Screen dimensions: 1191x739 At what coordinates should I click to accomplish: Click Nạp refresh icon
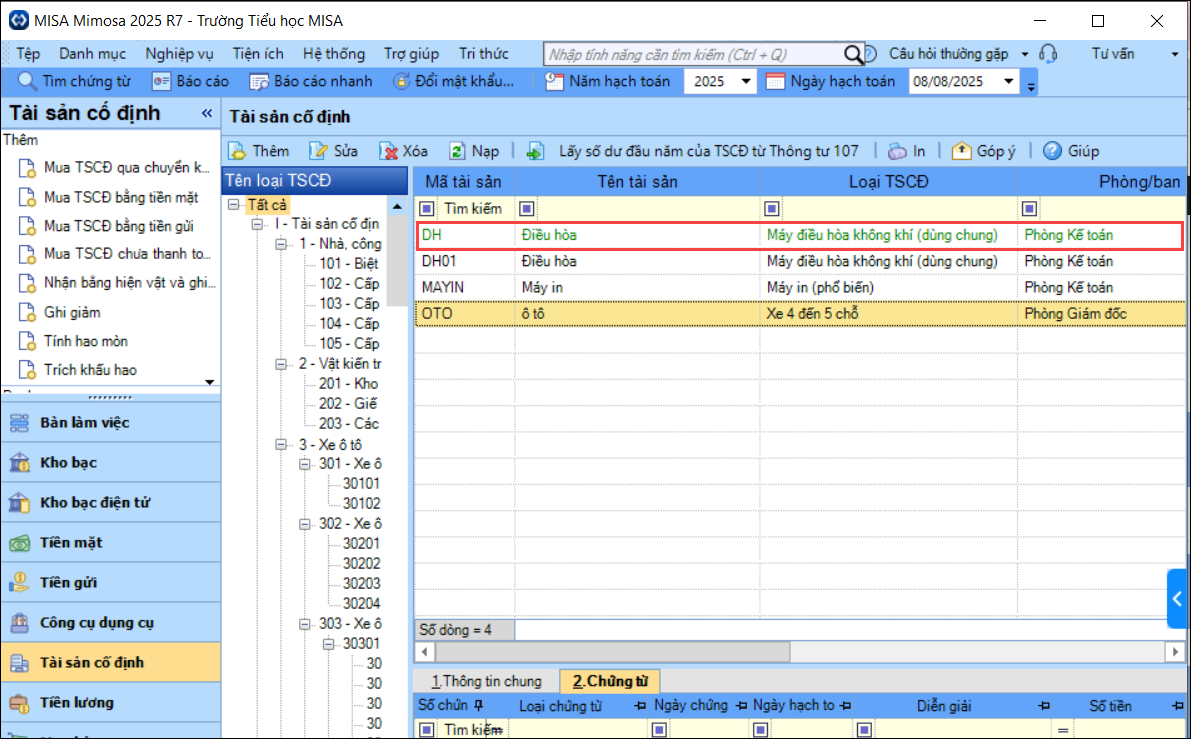click(x=456, y=151)
